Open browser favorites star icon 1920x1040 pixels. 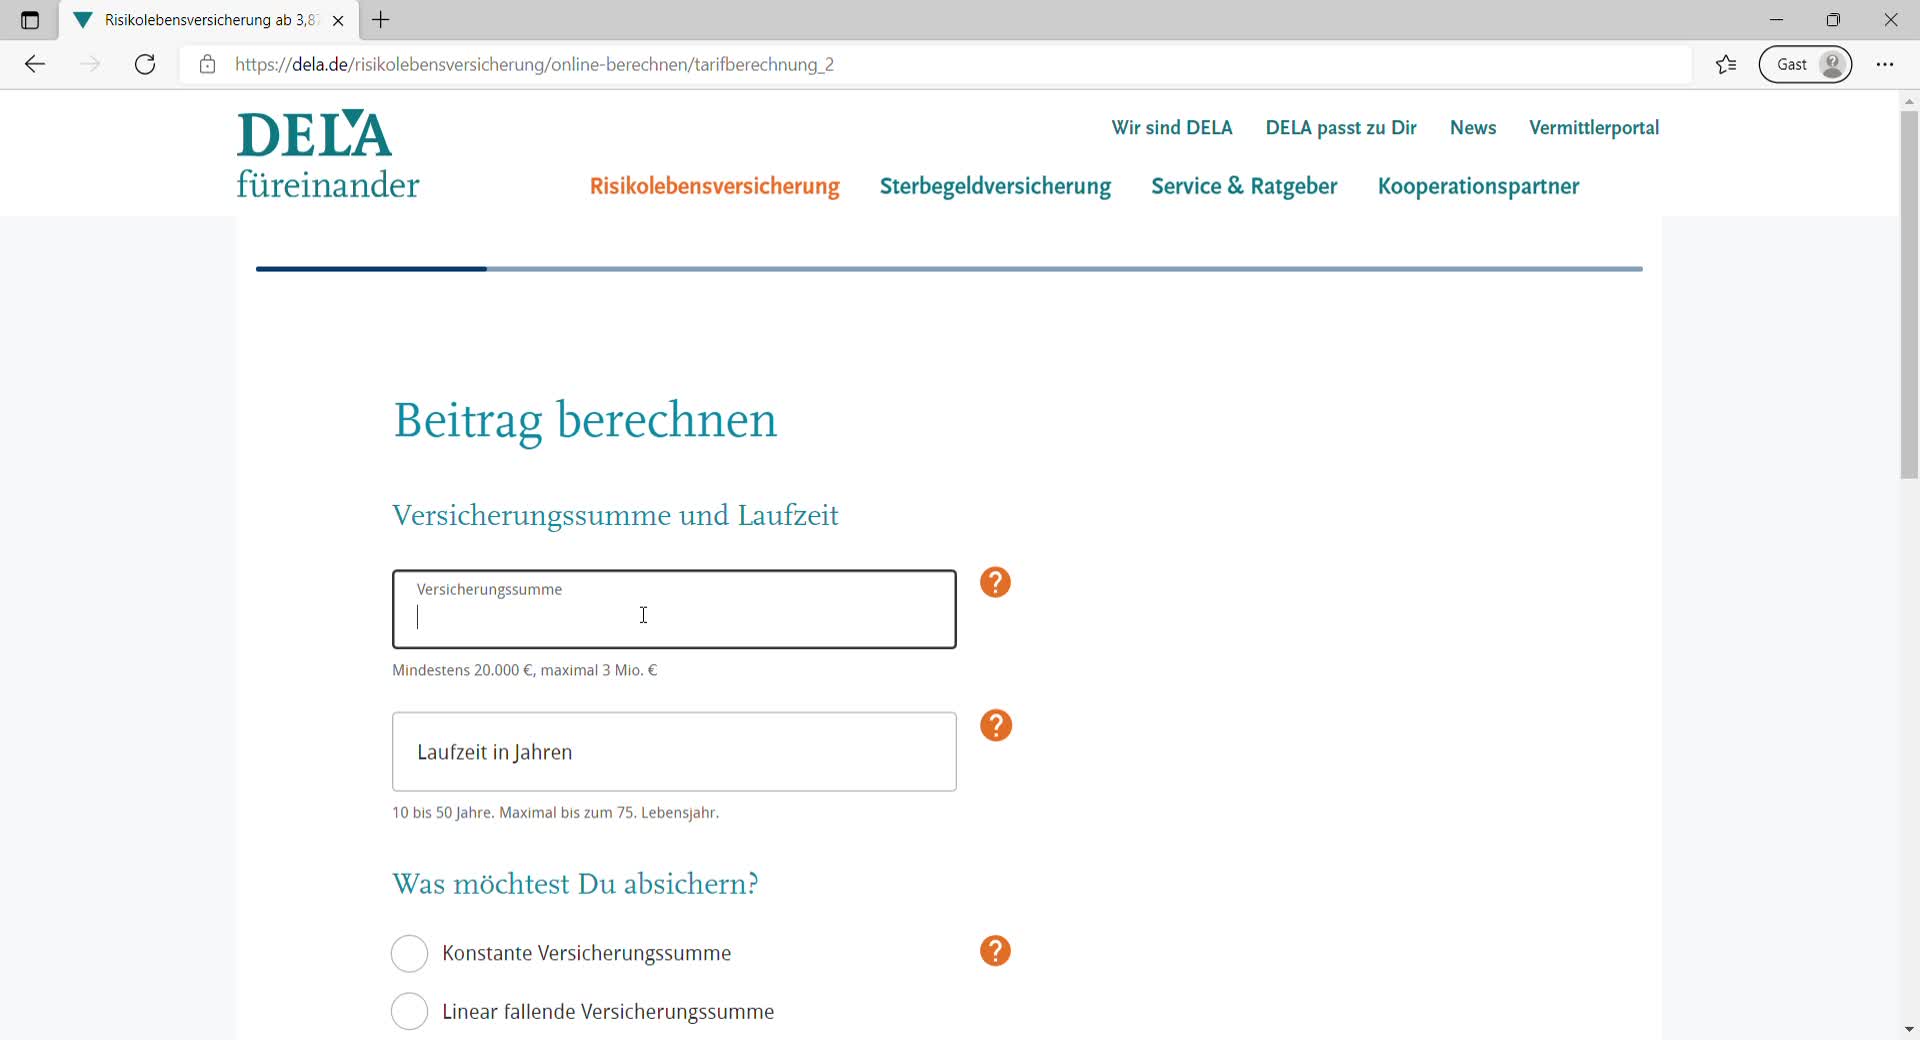coord(1726,65)
